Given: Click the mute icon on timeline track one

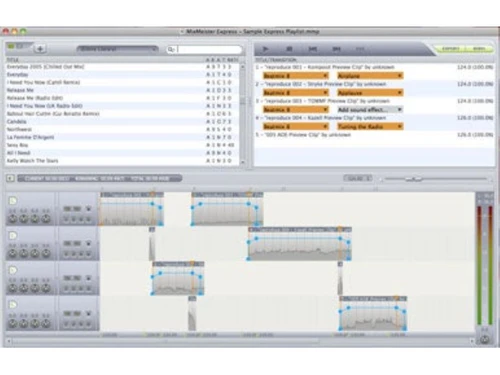Looking at the screenshot, I should (x=88, y=209).
